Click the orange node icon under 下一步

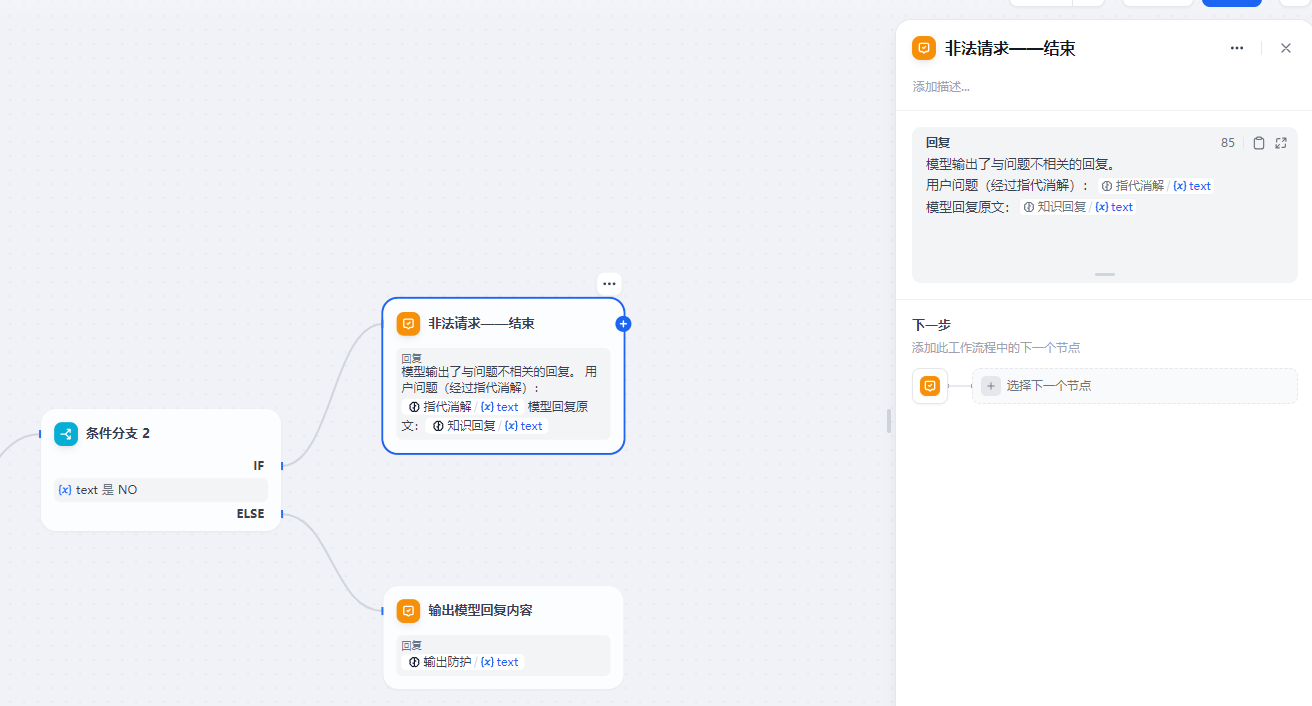[930, 386]
